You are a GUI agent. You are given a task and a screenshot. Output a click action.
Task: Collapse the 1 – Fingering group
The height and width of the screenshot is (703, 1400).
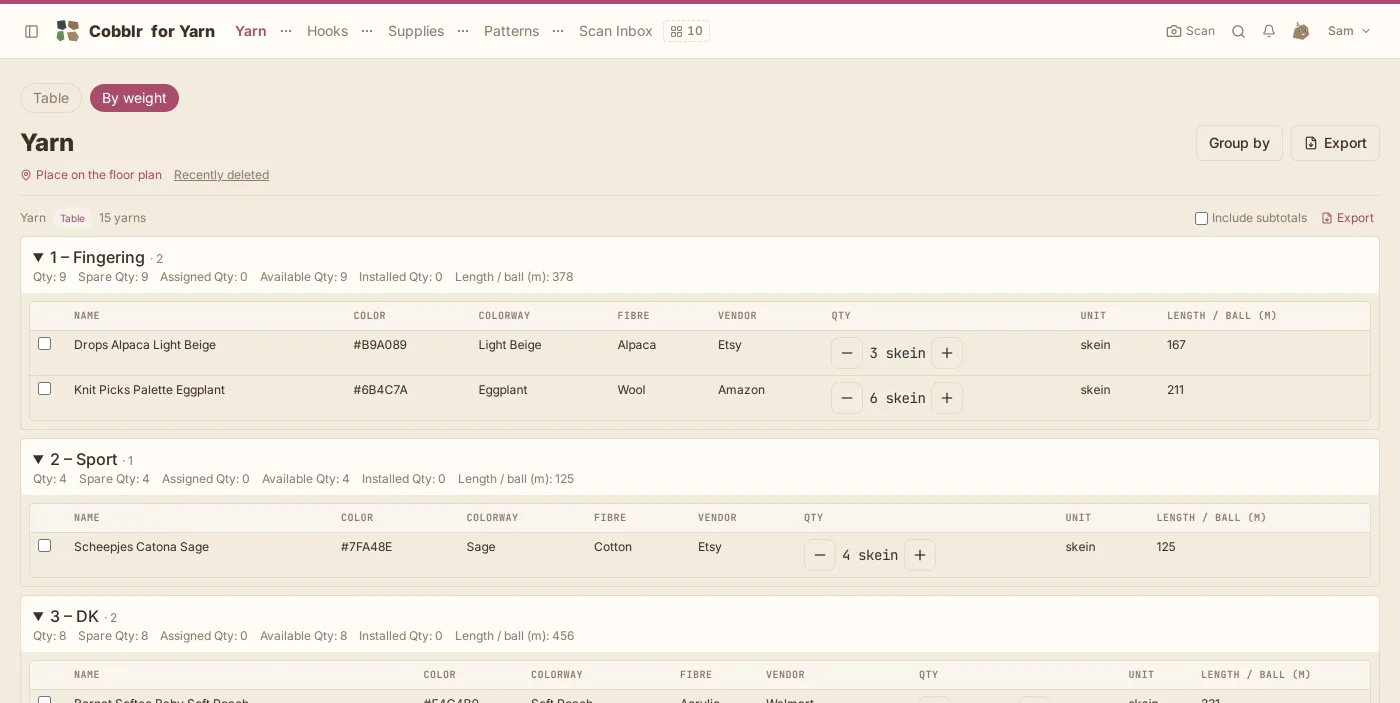[x=38, y=258]
